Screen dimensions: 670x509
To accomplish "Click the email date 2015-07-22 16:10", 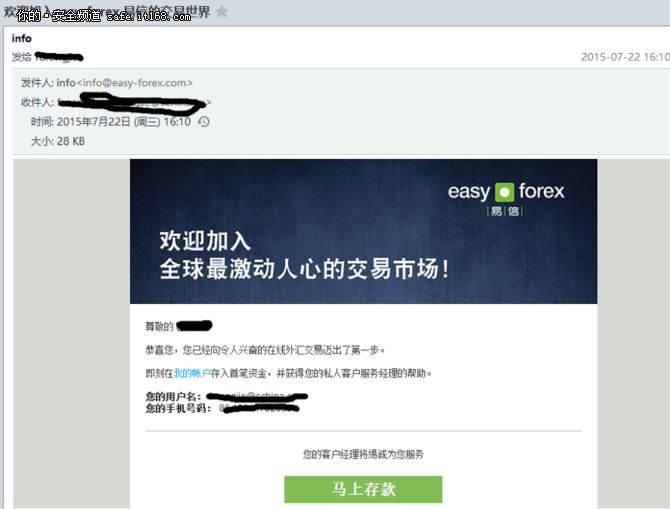I will (625, 57).
